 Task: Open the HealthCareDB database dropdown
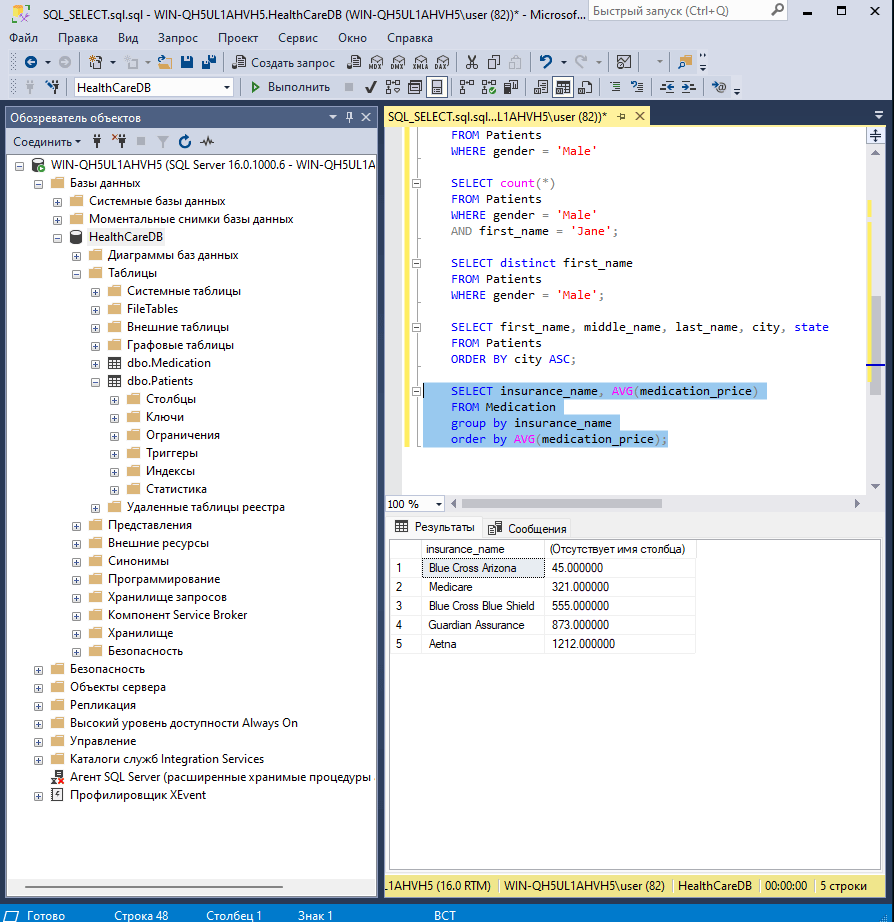tap(226, 88)
